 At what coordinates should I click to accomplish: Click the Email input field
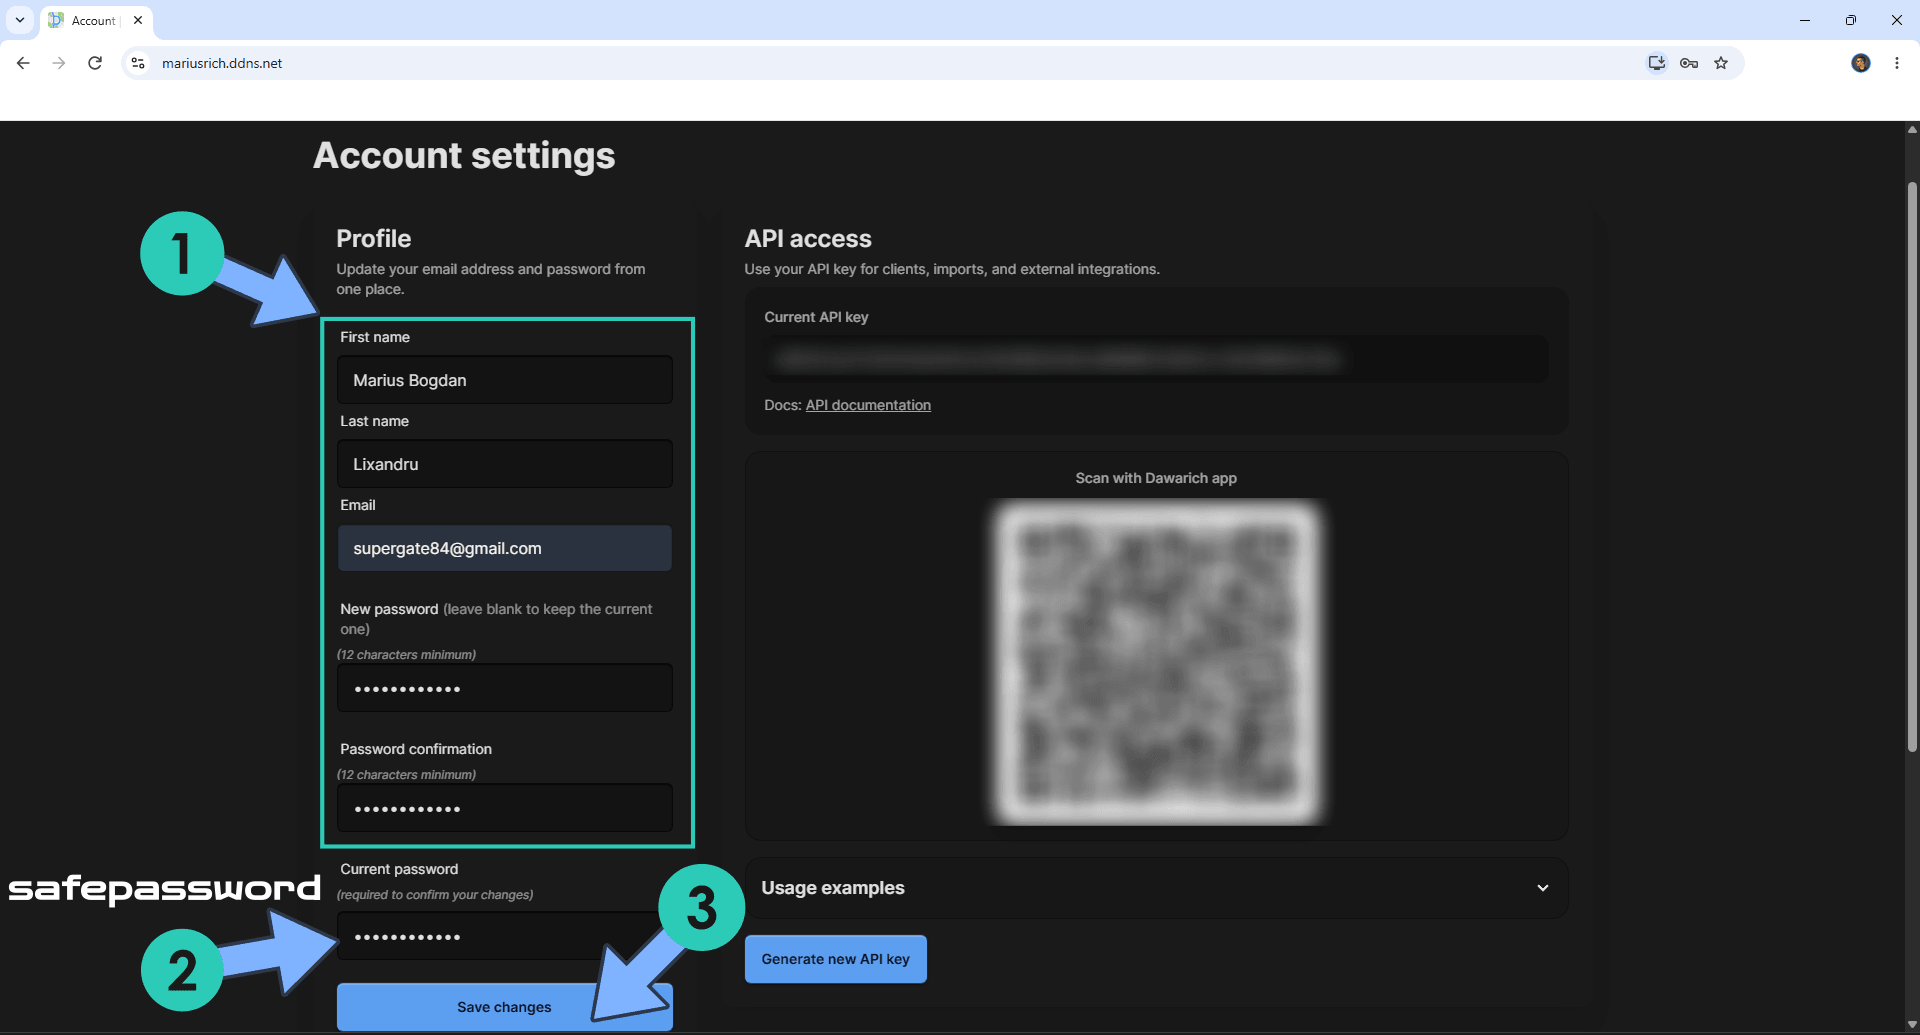(505, 548)
